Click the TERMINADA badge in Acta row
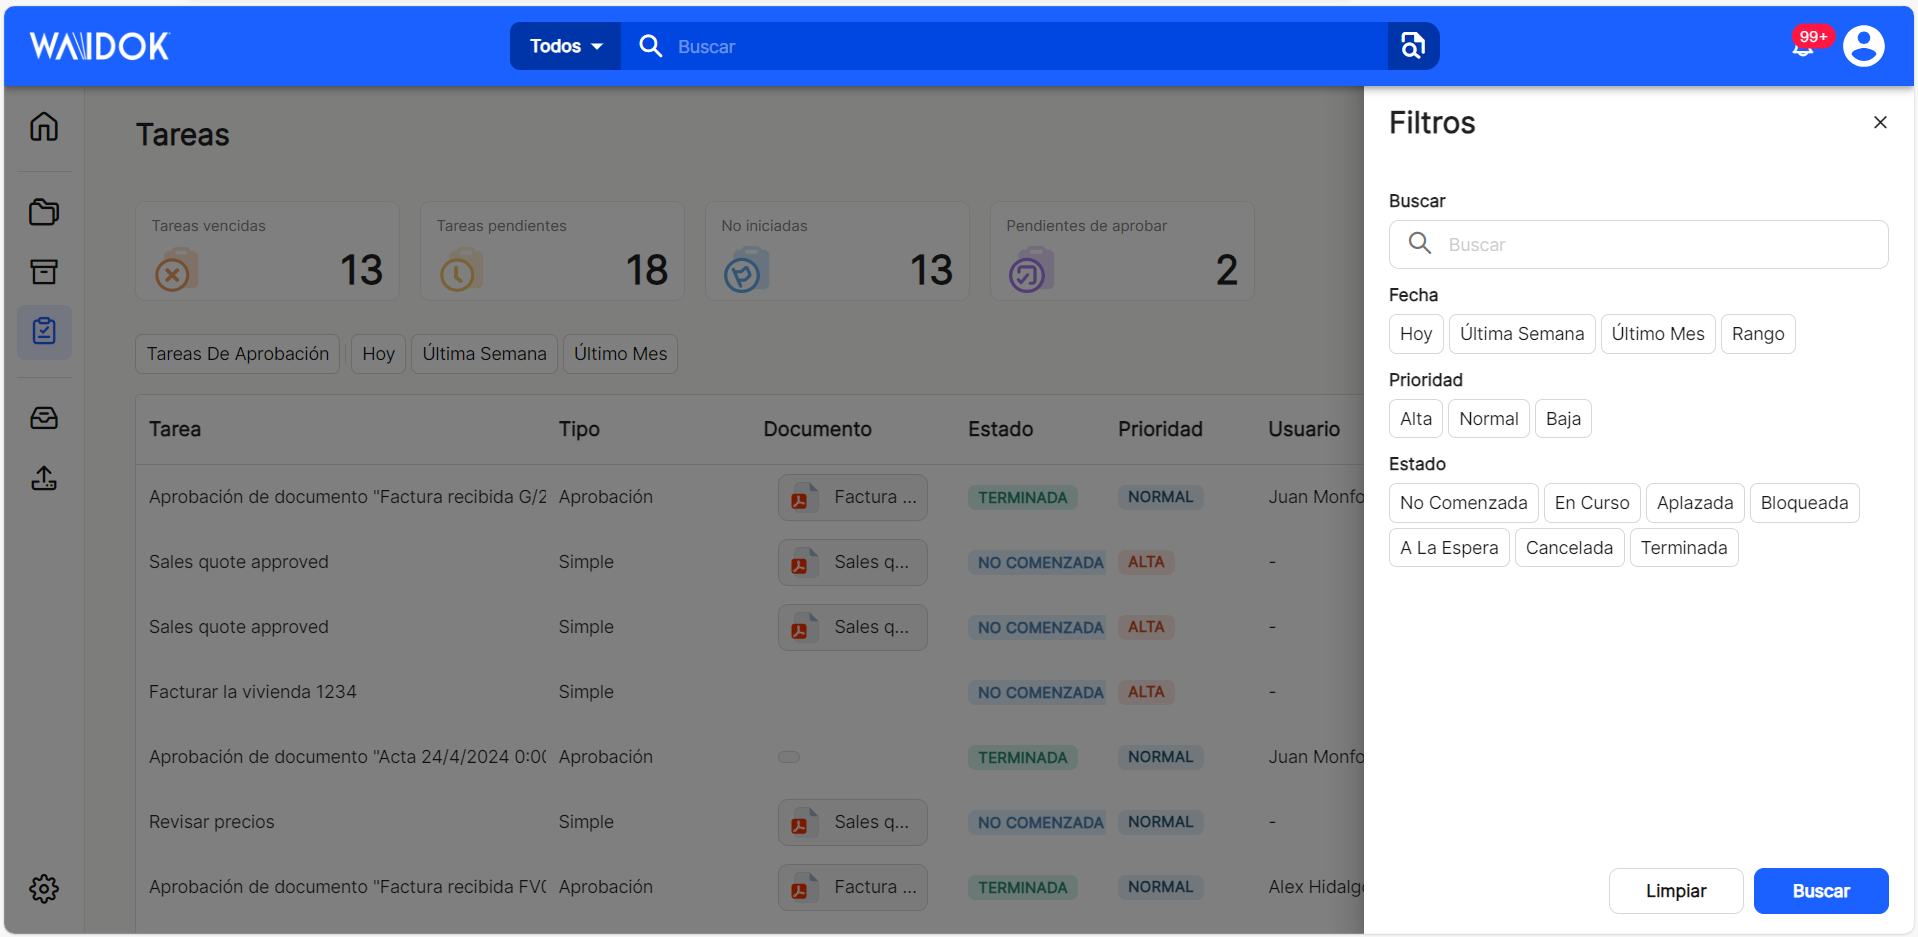Screen dimensions: 1918x937 1022,757
